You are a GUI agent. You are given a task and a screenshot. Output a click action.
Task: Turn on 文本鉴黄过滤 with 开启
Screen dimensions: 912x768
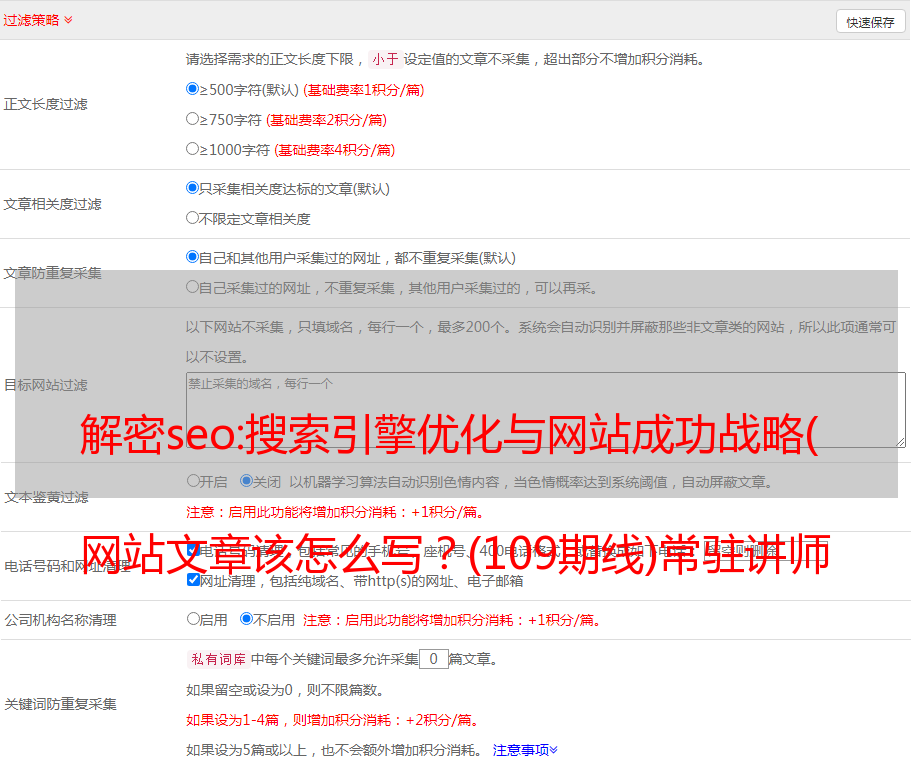coord(194,481)
